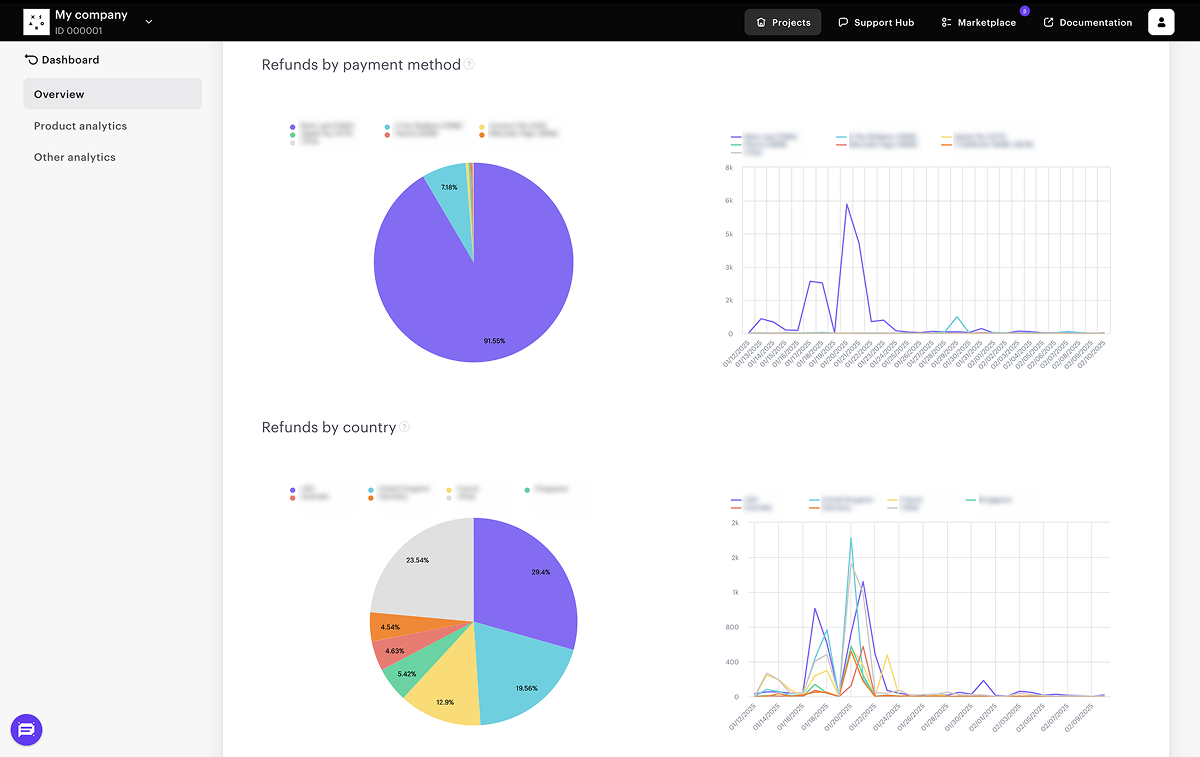Click the Marketplace notification badge
The image size is (1200, 757).
pos(1024,11)
